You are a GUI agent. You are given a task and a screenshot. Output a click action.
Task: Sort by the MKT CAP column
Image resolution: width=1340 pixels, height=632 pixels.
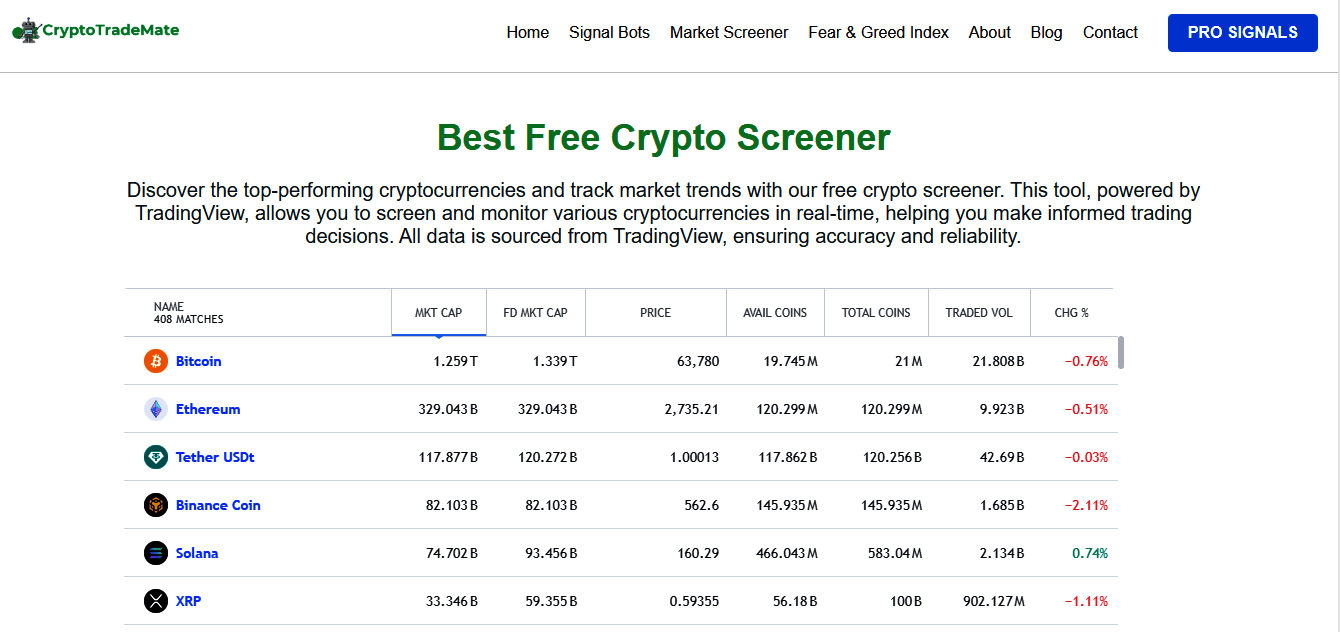[x=439, y=313]
